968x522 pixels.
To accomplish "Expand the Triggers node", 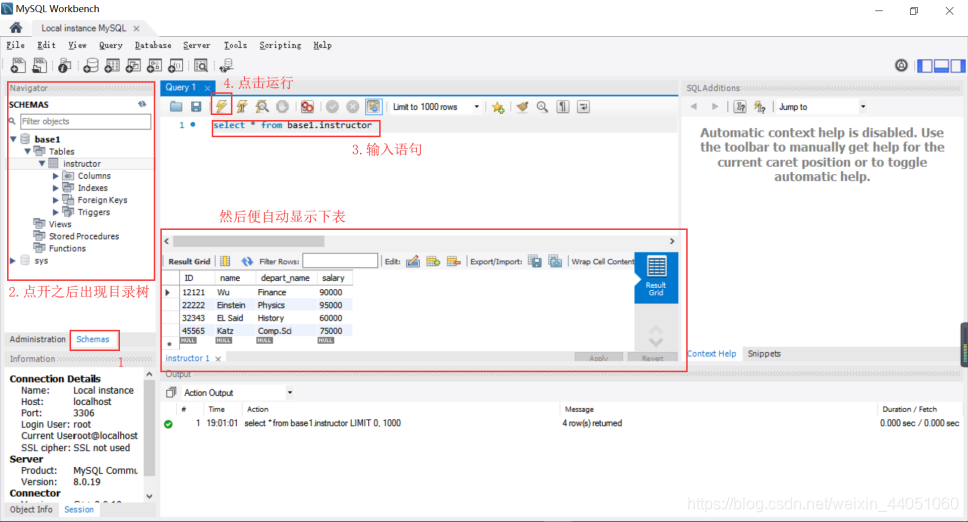I will 56,212.
